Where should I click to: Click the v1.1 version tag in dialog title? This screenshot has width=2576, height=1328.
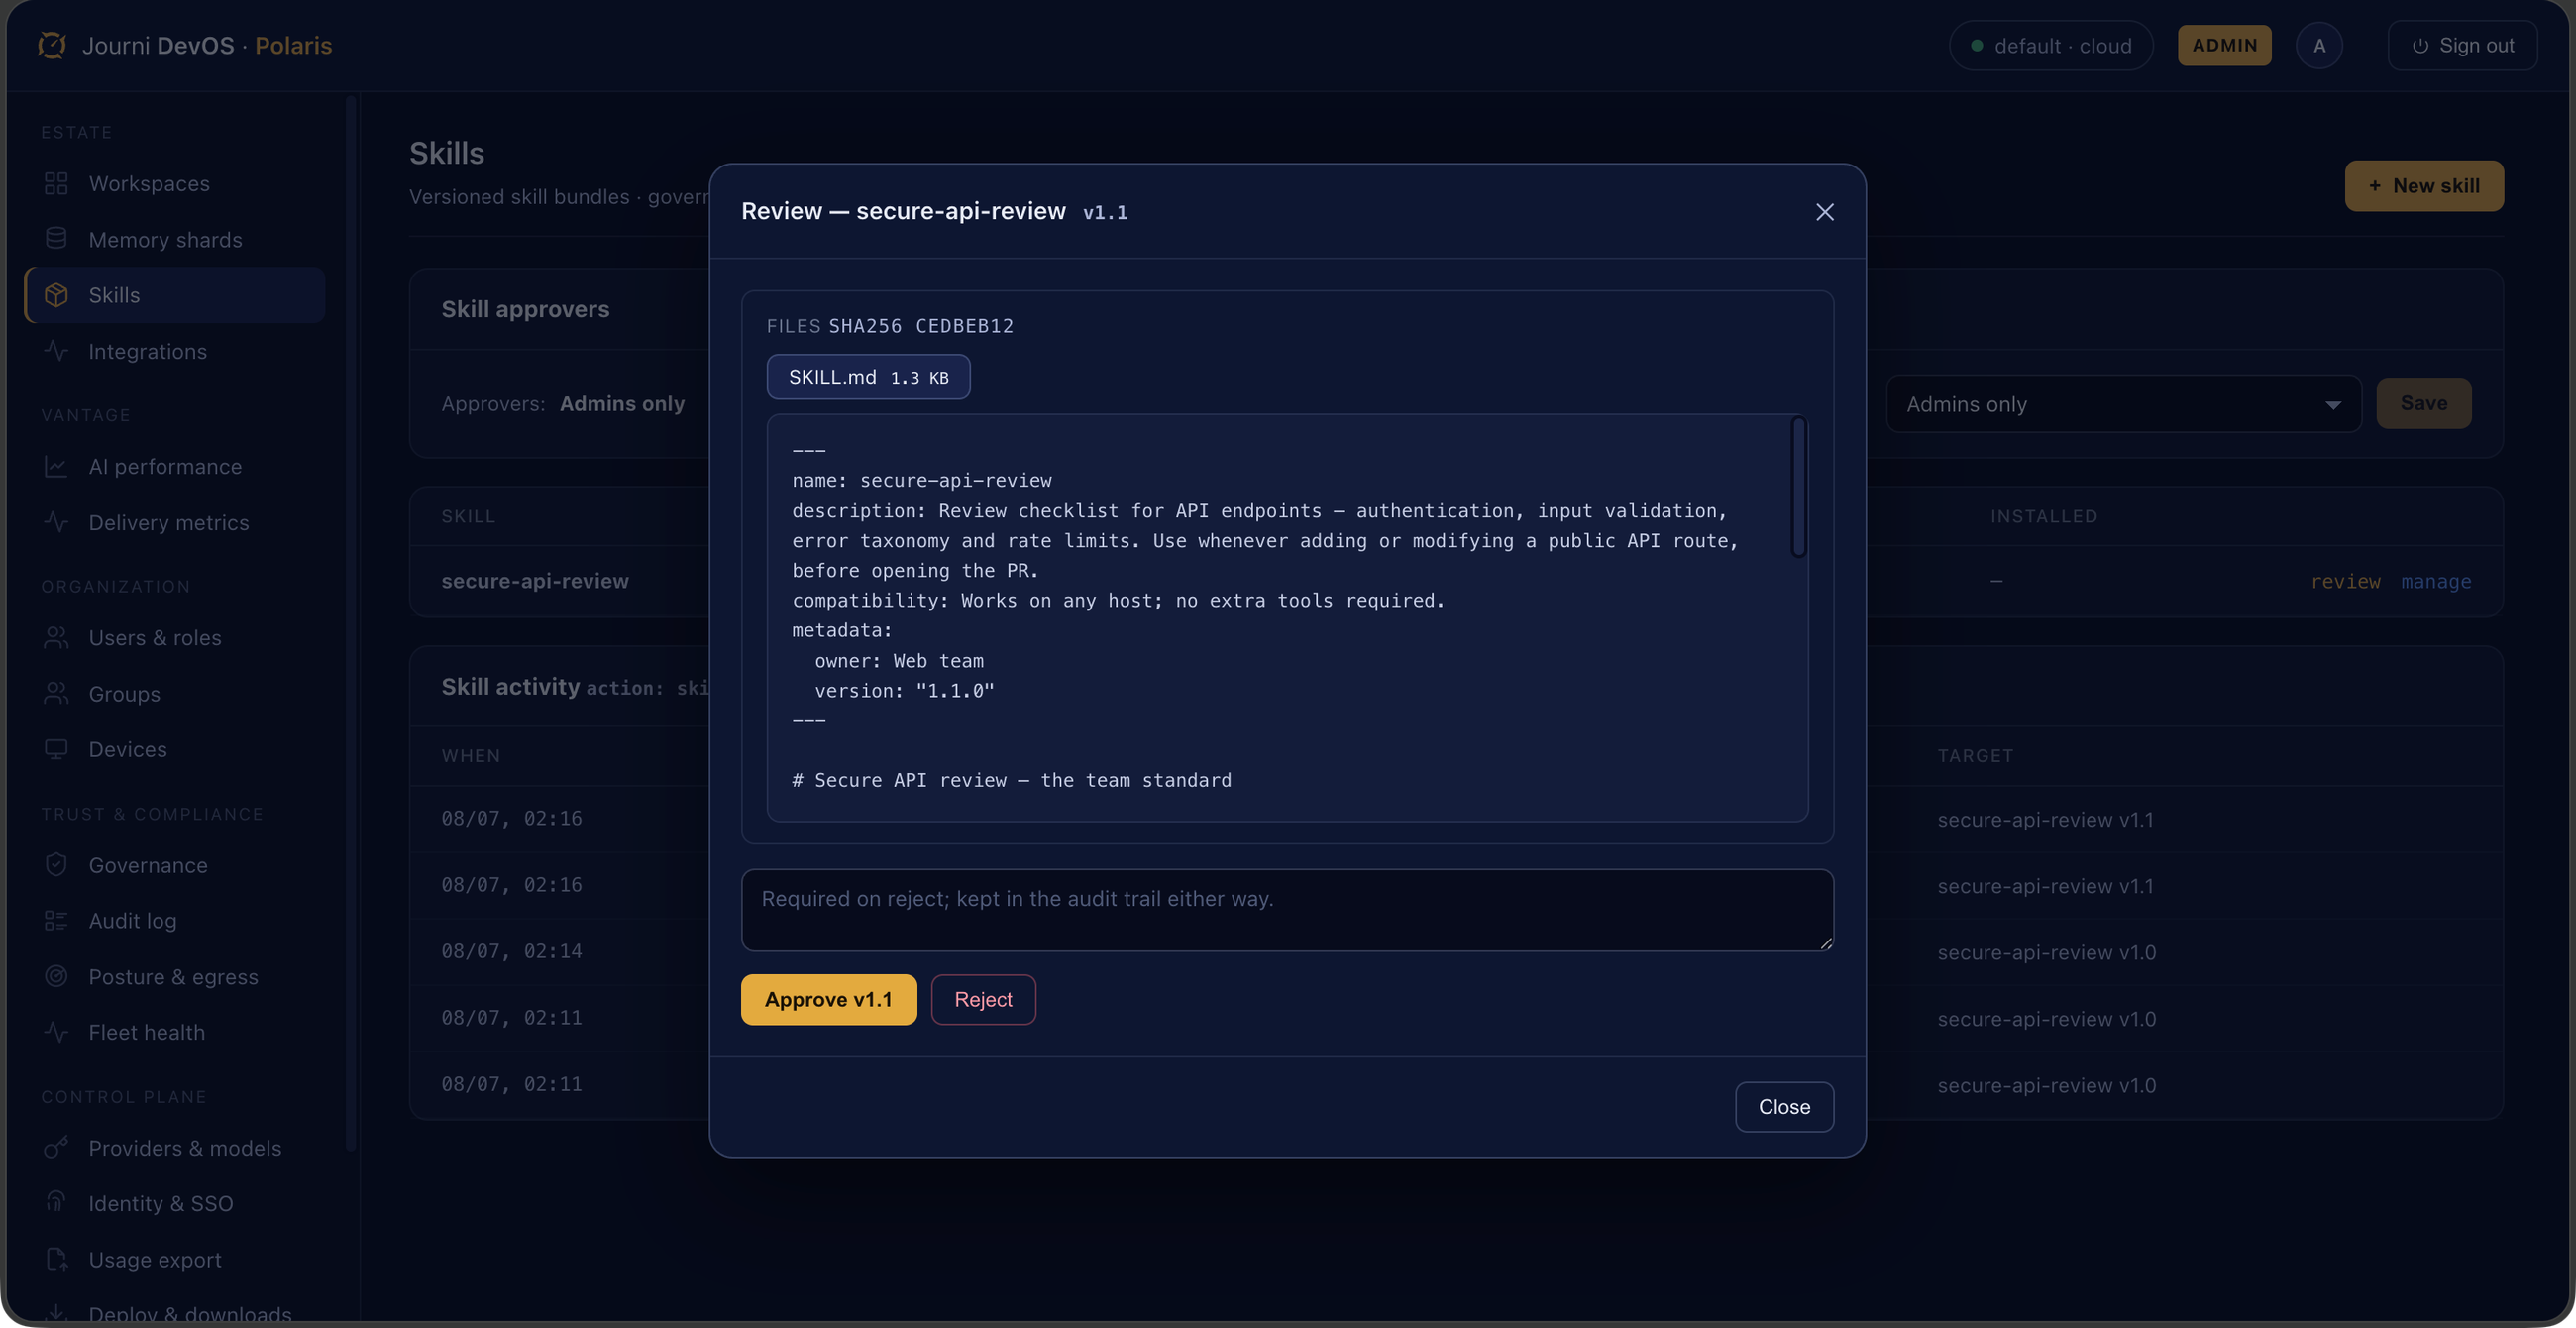click(1105, 212)
